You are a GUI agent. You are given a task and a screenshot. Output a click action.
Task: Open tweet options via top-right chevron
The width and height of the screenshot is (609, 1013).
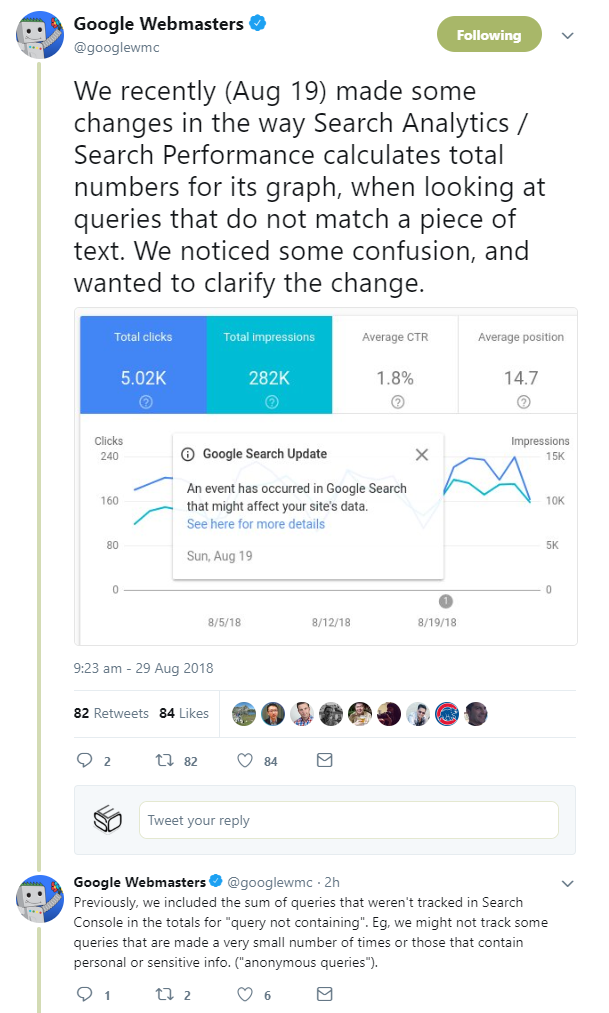(x=568, y=34)
